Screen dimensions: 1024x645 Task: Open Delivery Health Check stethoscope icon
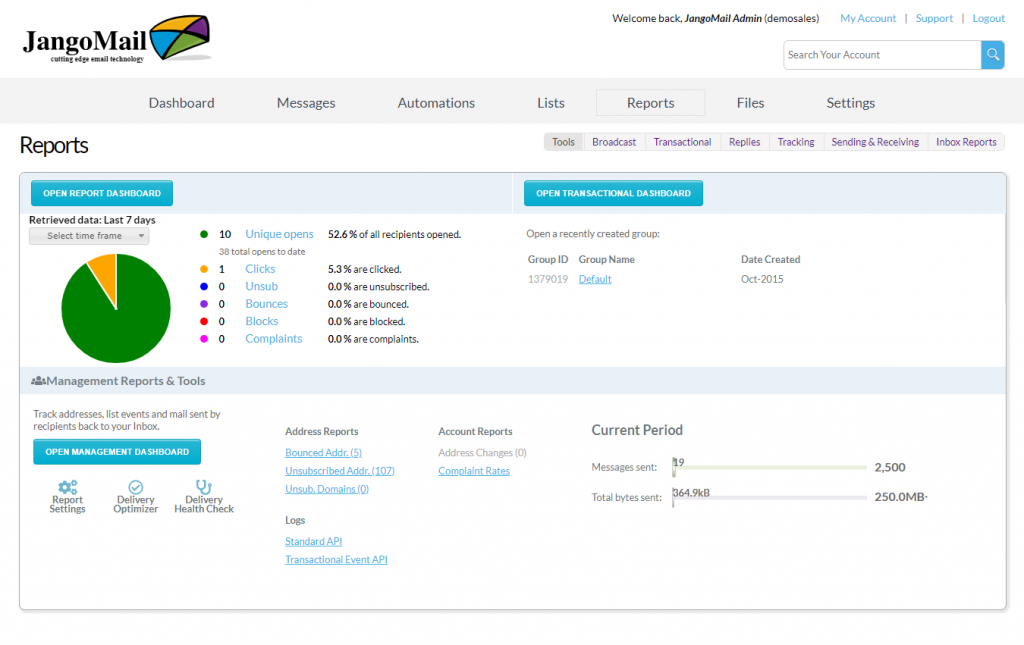coord(204,487)
